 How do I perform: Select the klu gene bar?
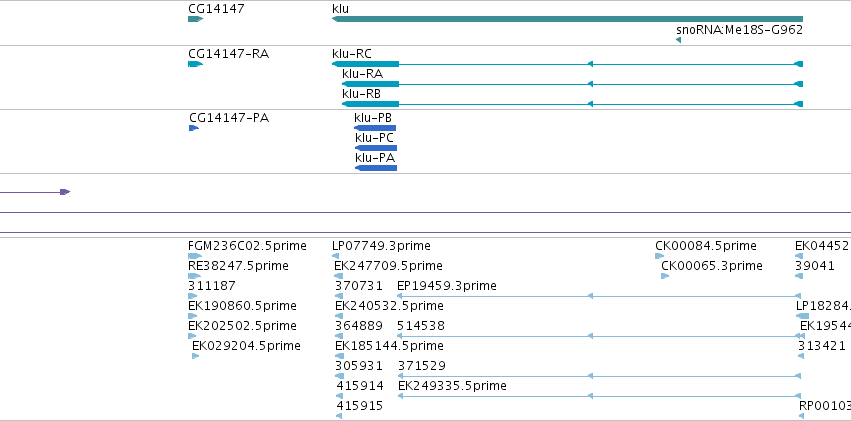click(x=567, y=19)
